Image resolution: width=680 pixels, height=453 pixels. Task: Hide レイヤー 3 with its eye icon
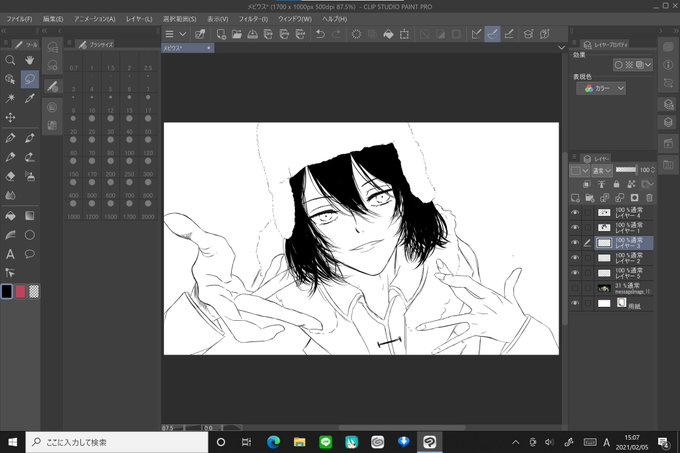[575, 243]
